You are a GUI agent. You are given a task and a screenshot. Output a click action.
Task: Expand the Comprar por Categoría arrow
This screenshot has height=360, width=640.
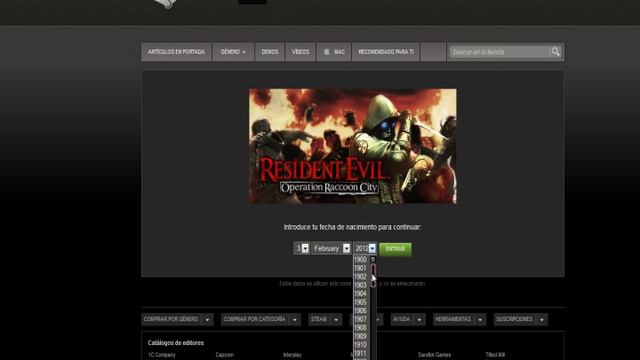[295, 320]
